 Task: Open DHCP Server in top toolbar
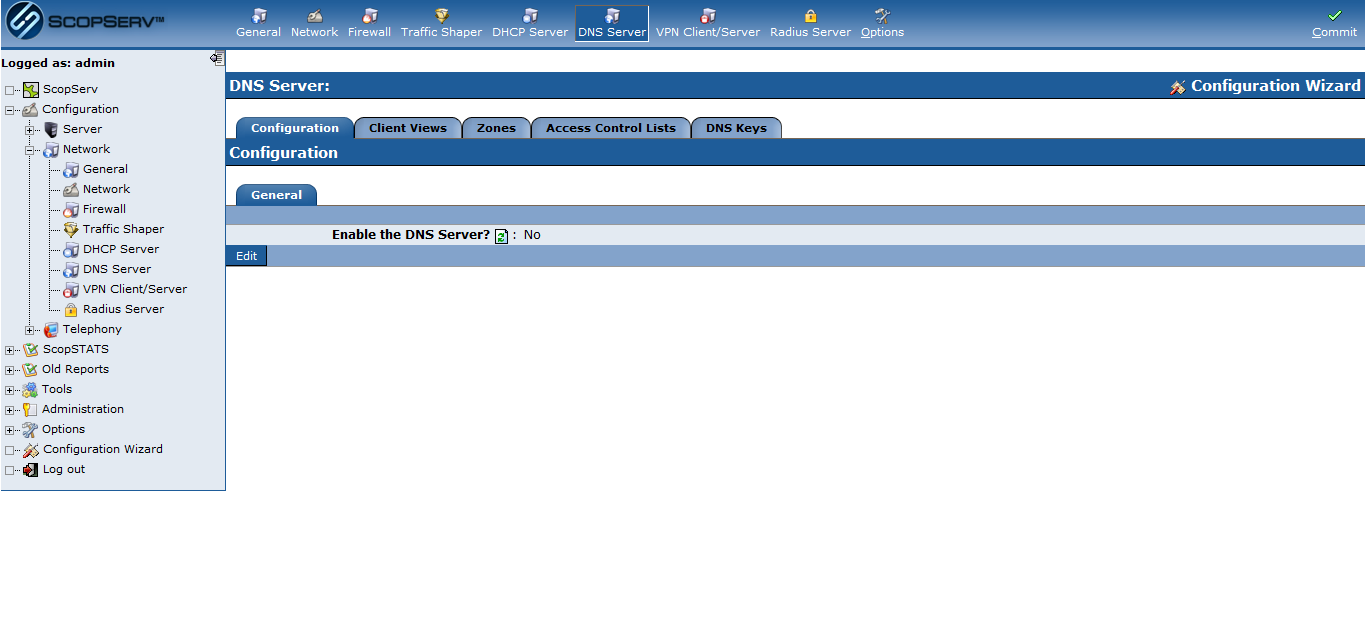tap(529, 23)
